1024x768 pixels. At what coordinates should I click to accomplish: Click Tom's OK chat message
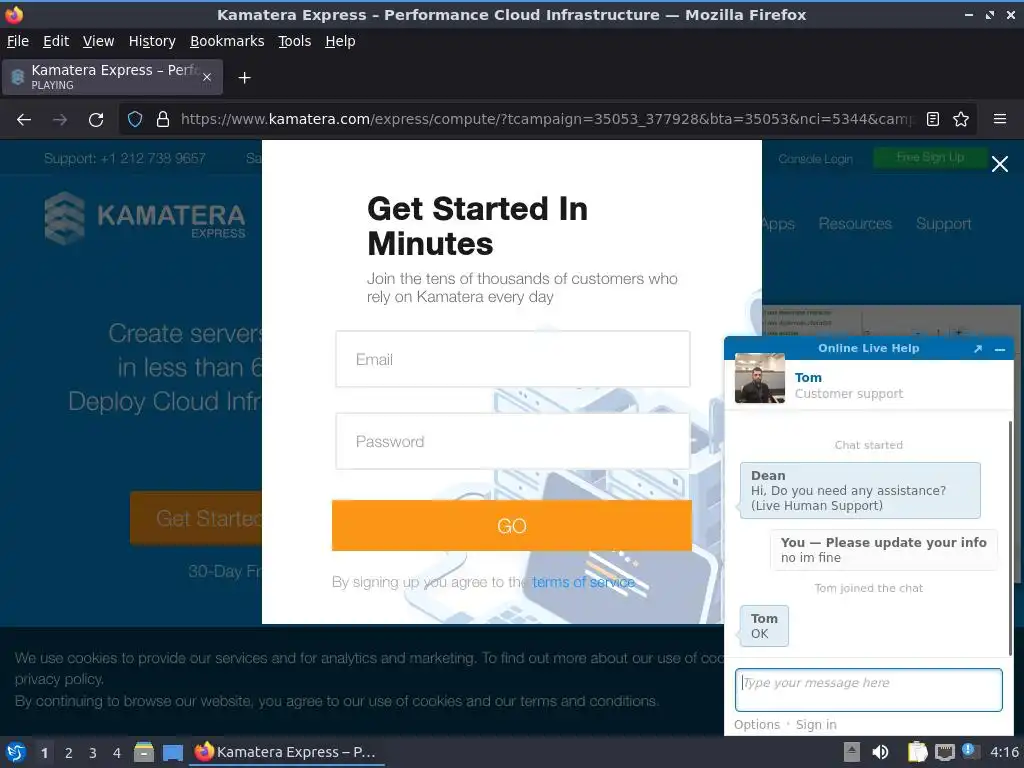point(764,626)
